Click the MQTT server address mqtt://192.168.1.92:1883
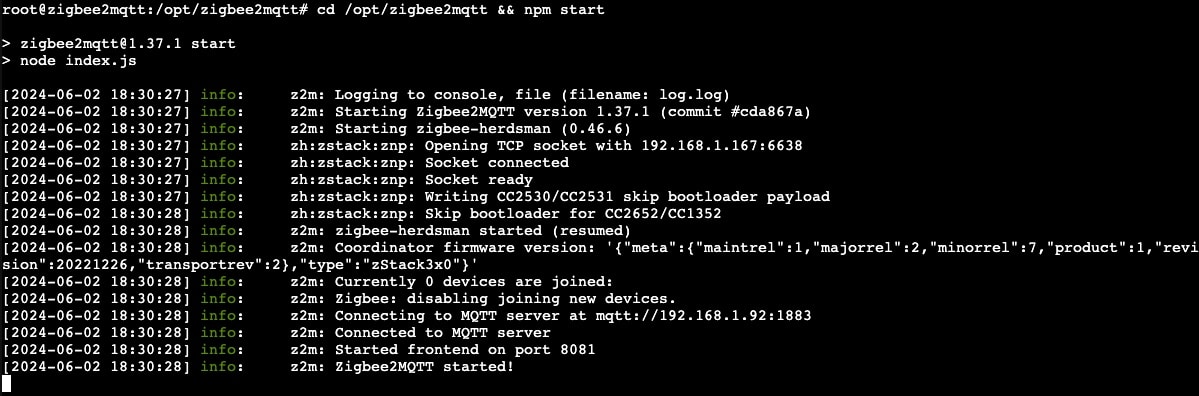The image size is (1199, 396). [702, 316]
